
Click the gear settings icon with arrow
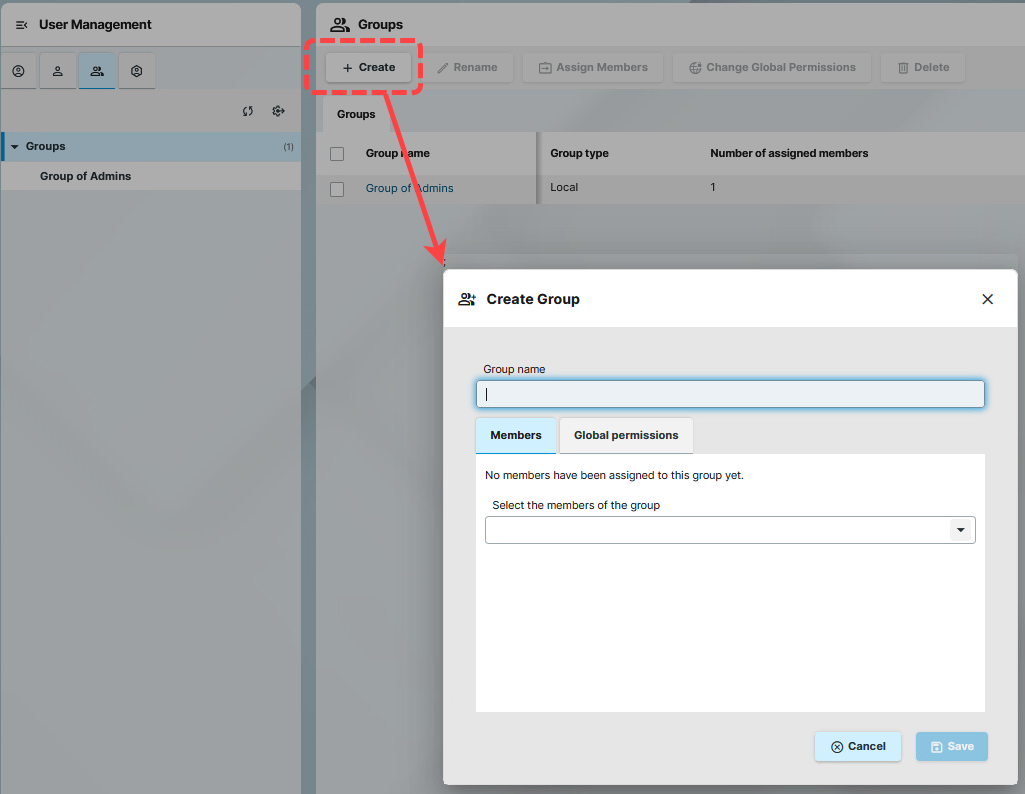click(279, 111)
